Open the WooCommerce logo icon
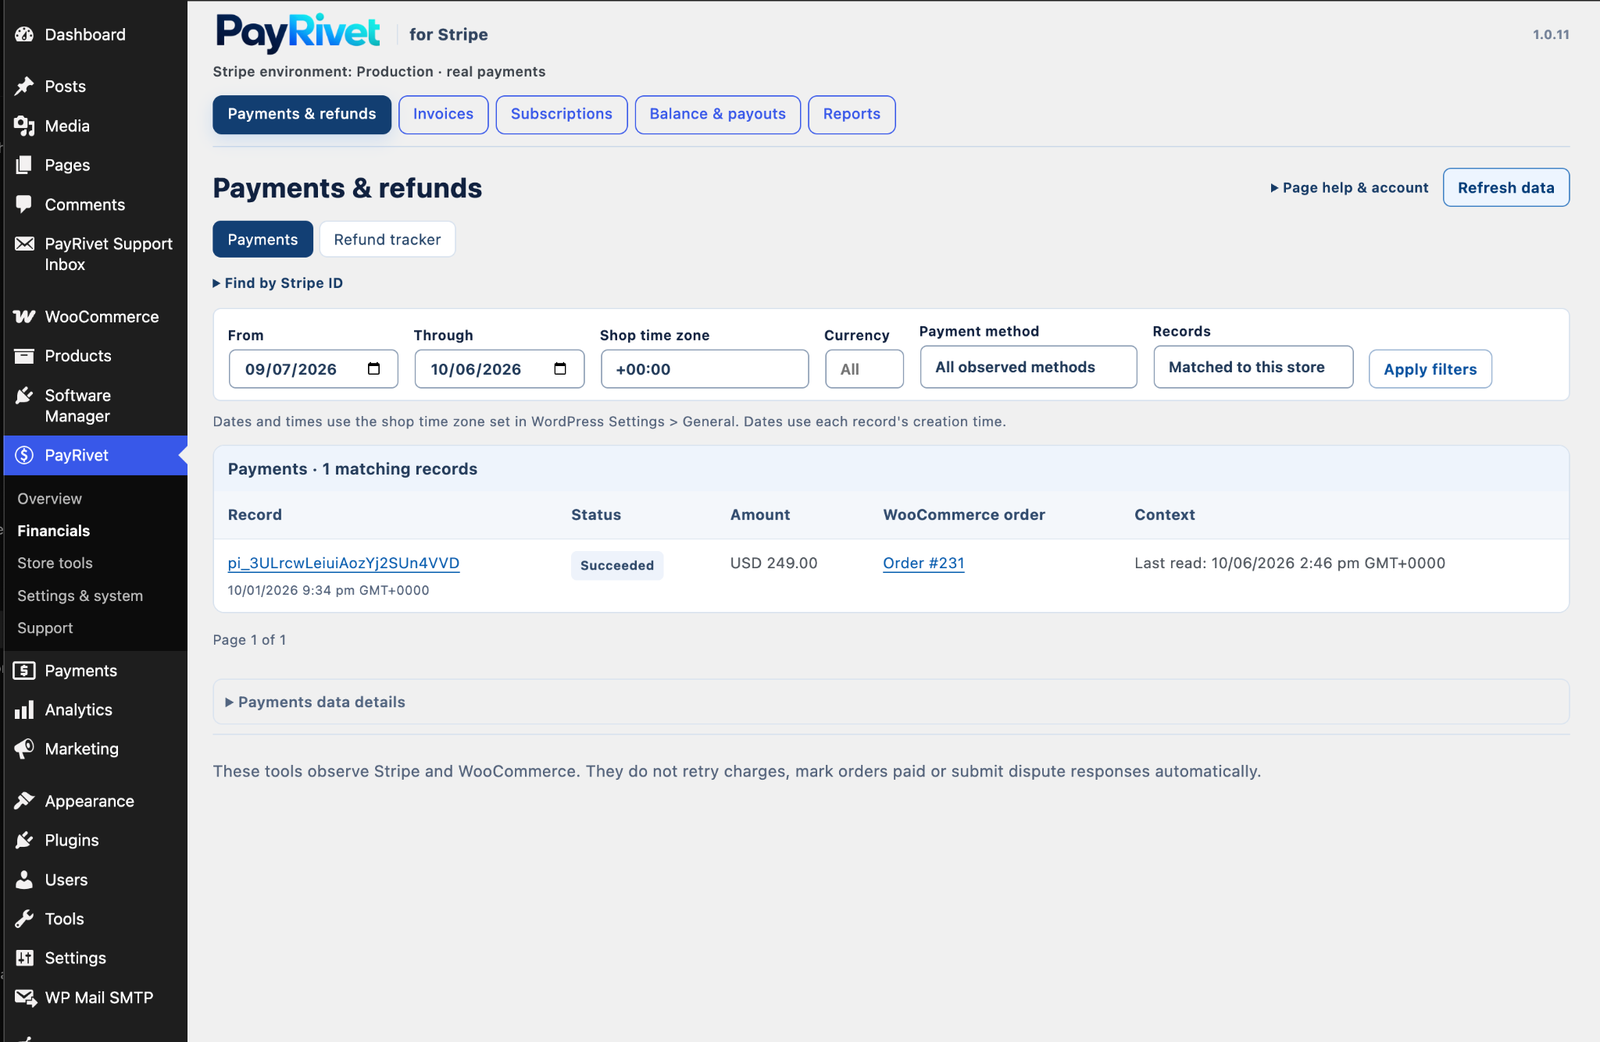The width and height of the screenshot is (1600, 1042). 24,317
